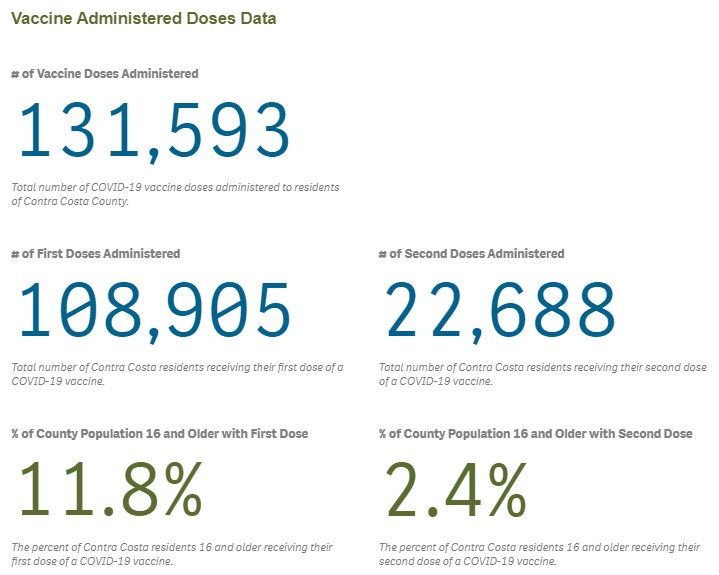The image size is (719, 575).
Task: Click the description 'Total number of Contra Costa residents receiving their second dose'
Action: point(543,374)
